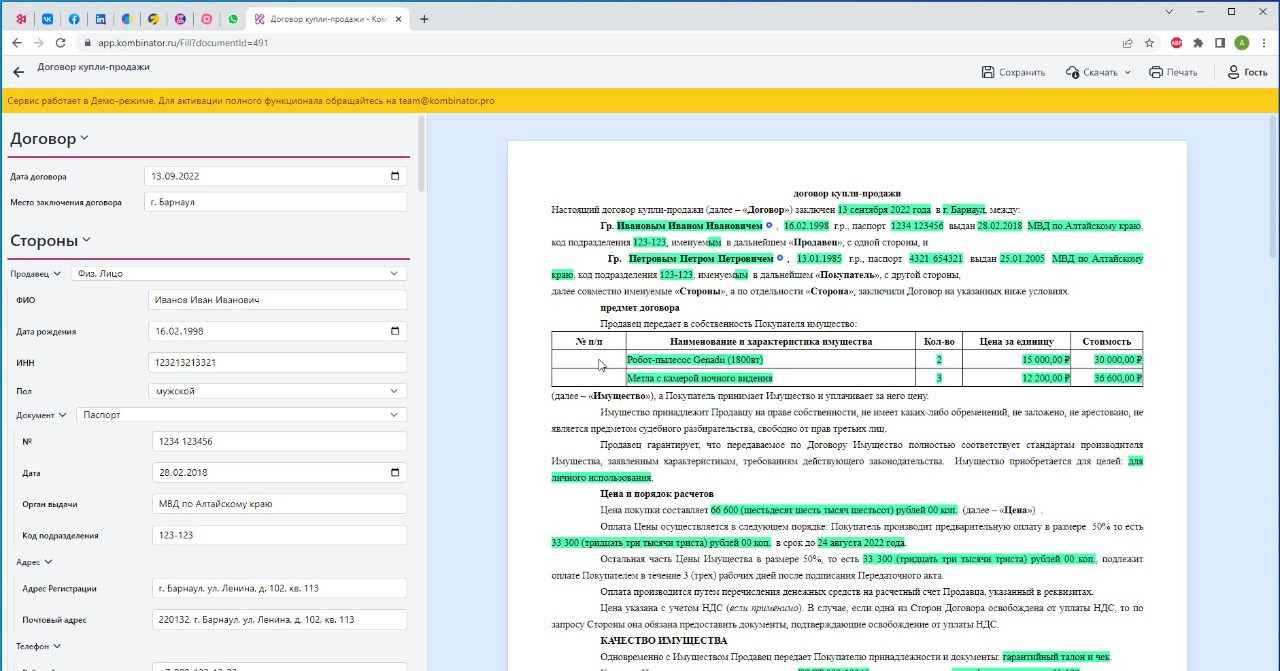The height and width of the screenshot is (671, 1280).
Task: Reload the page with the refresh icon
Action: (60, 43)
